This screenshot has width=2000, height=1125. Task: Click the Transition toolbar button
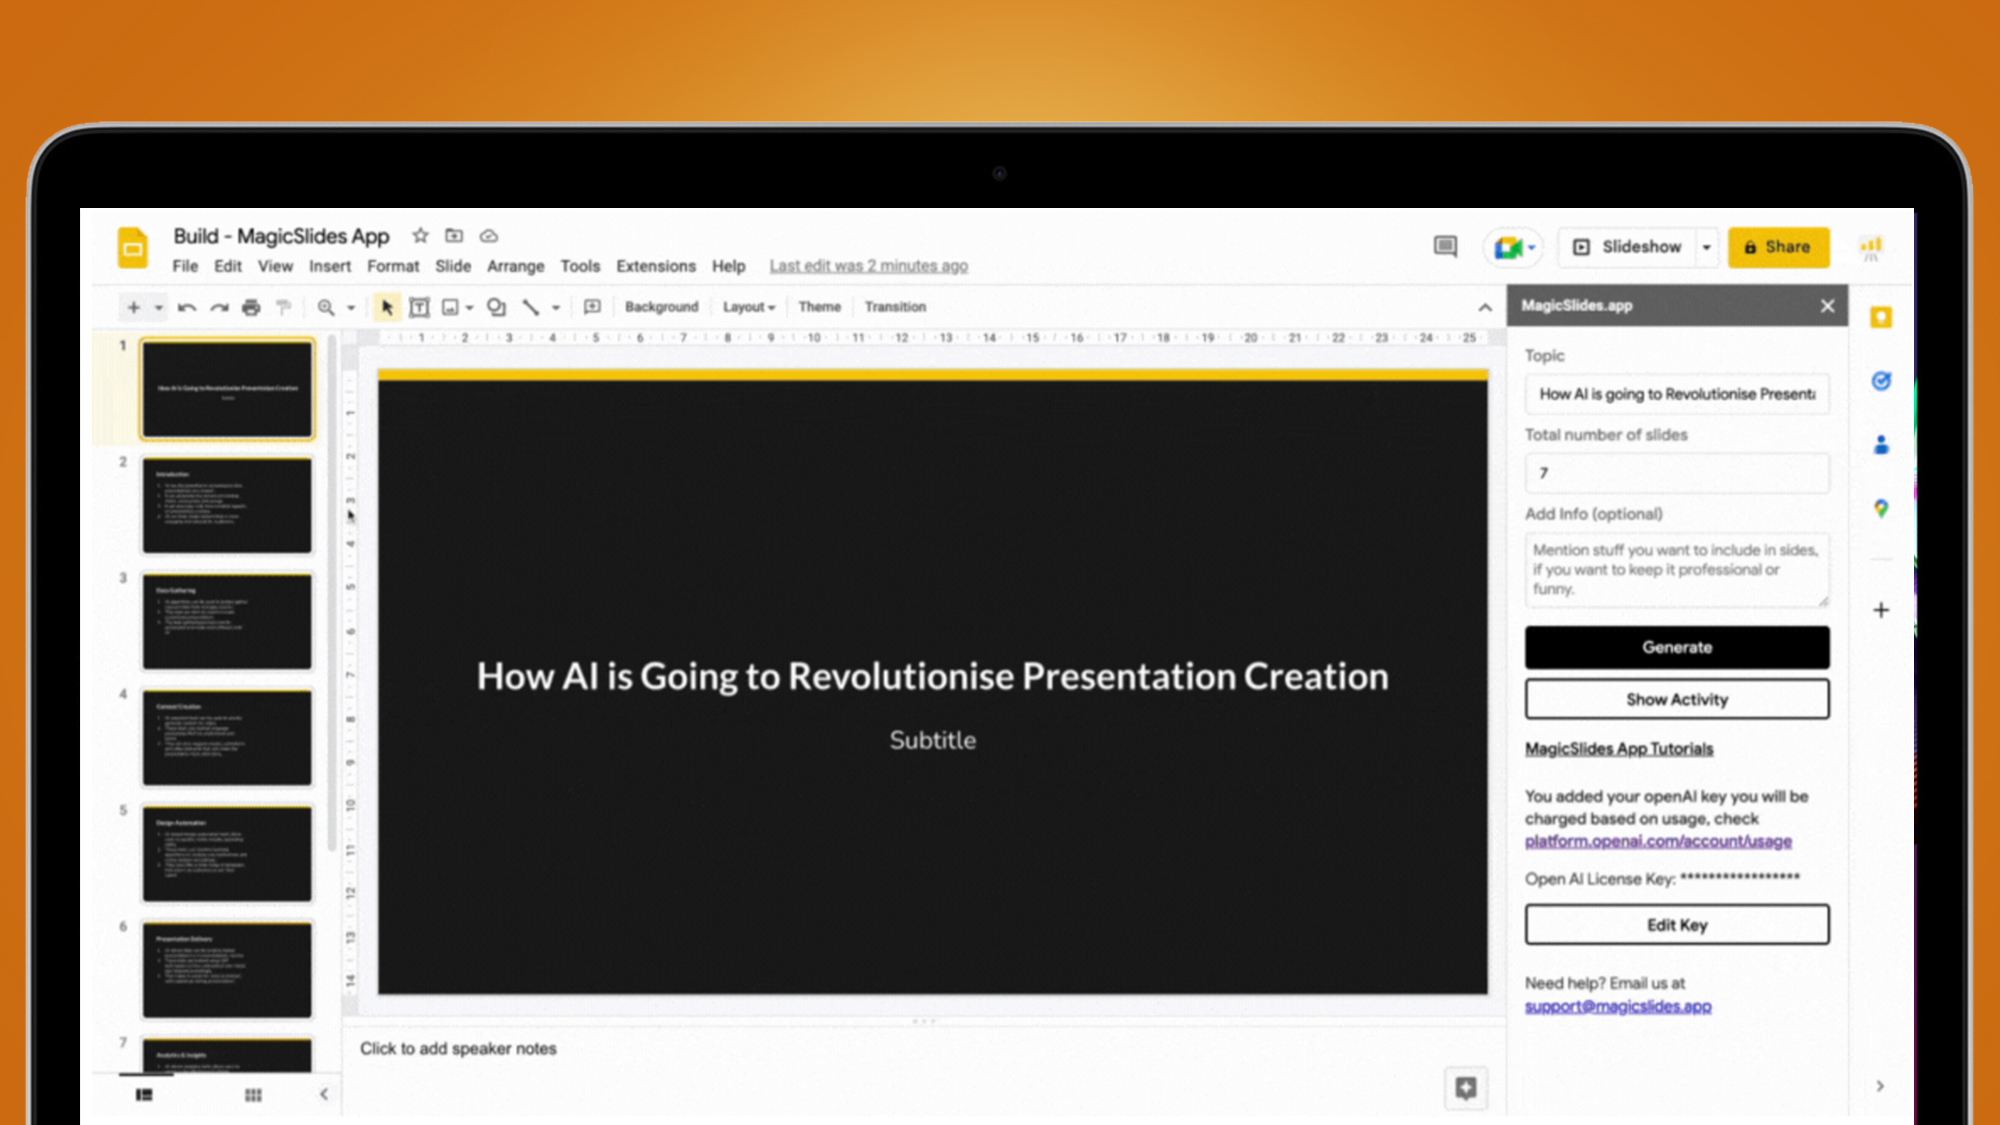pos(894,306)
